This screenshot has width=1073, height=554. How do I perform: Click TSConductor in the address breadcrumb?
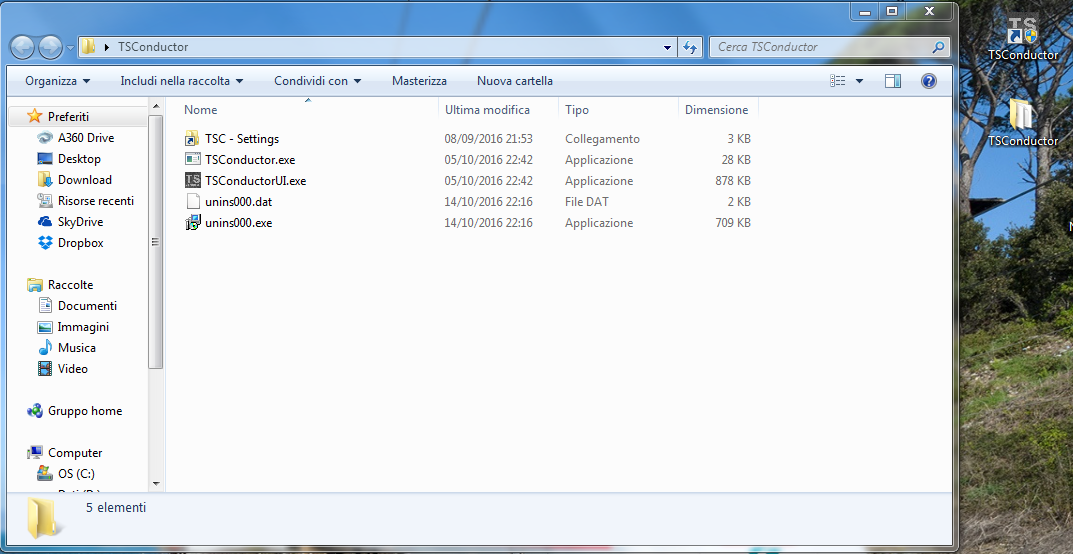tap(153, 47)
